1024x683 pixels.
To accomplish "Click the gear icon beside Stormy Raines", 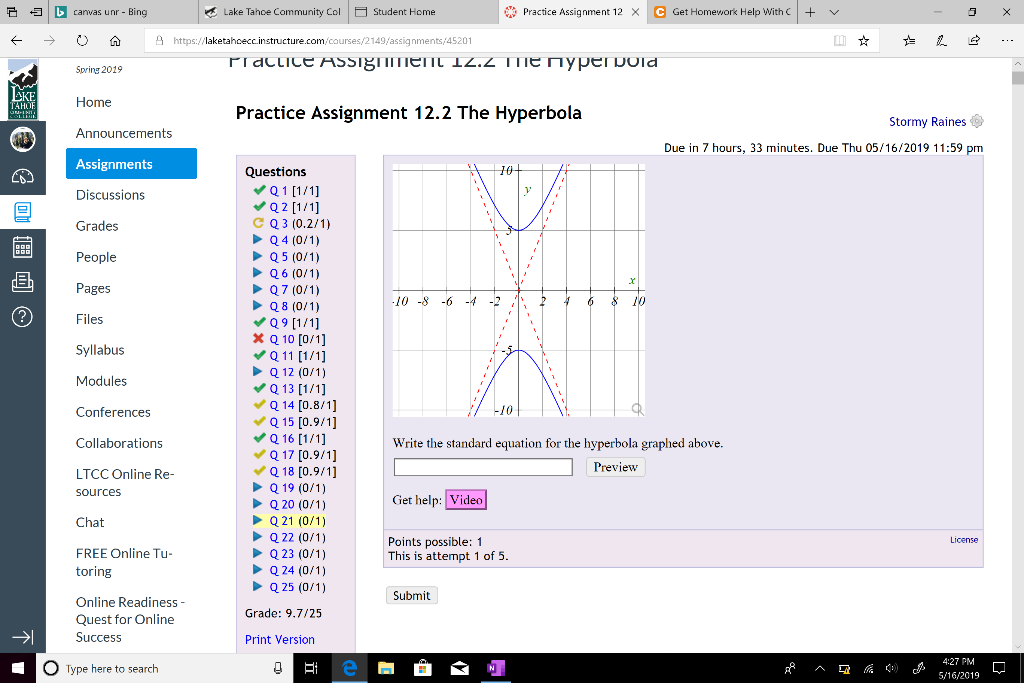I will point(977,121).
